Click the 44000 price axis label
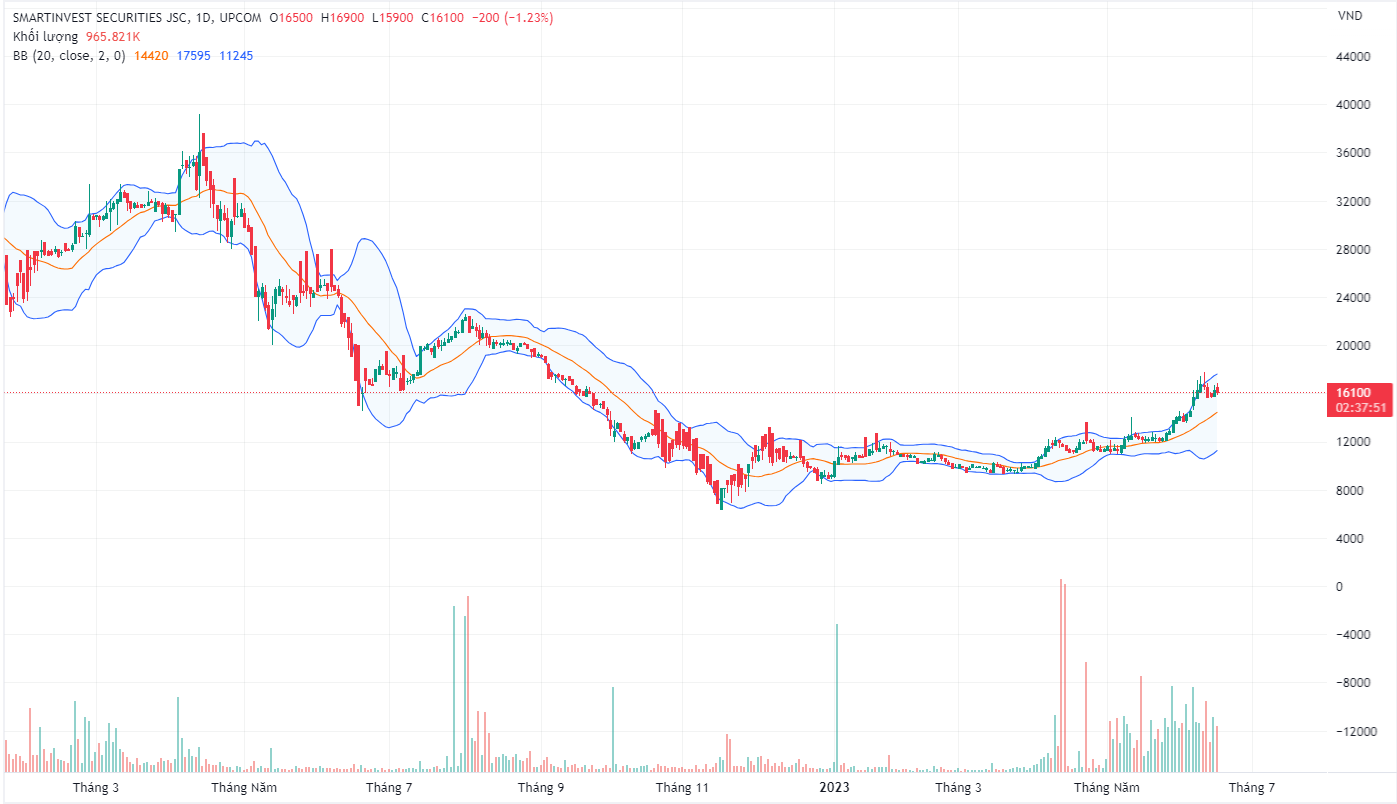Viewport: 1397px width, 804px height. click(x=1353, y=57)
